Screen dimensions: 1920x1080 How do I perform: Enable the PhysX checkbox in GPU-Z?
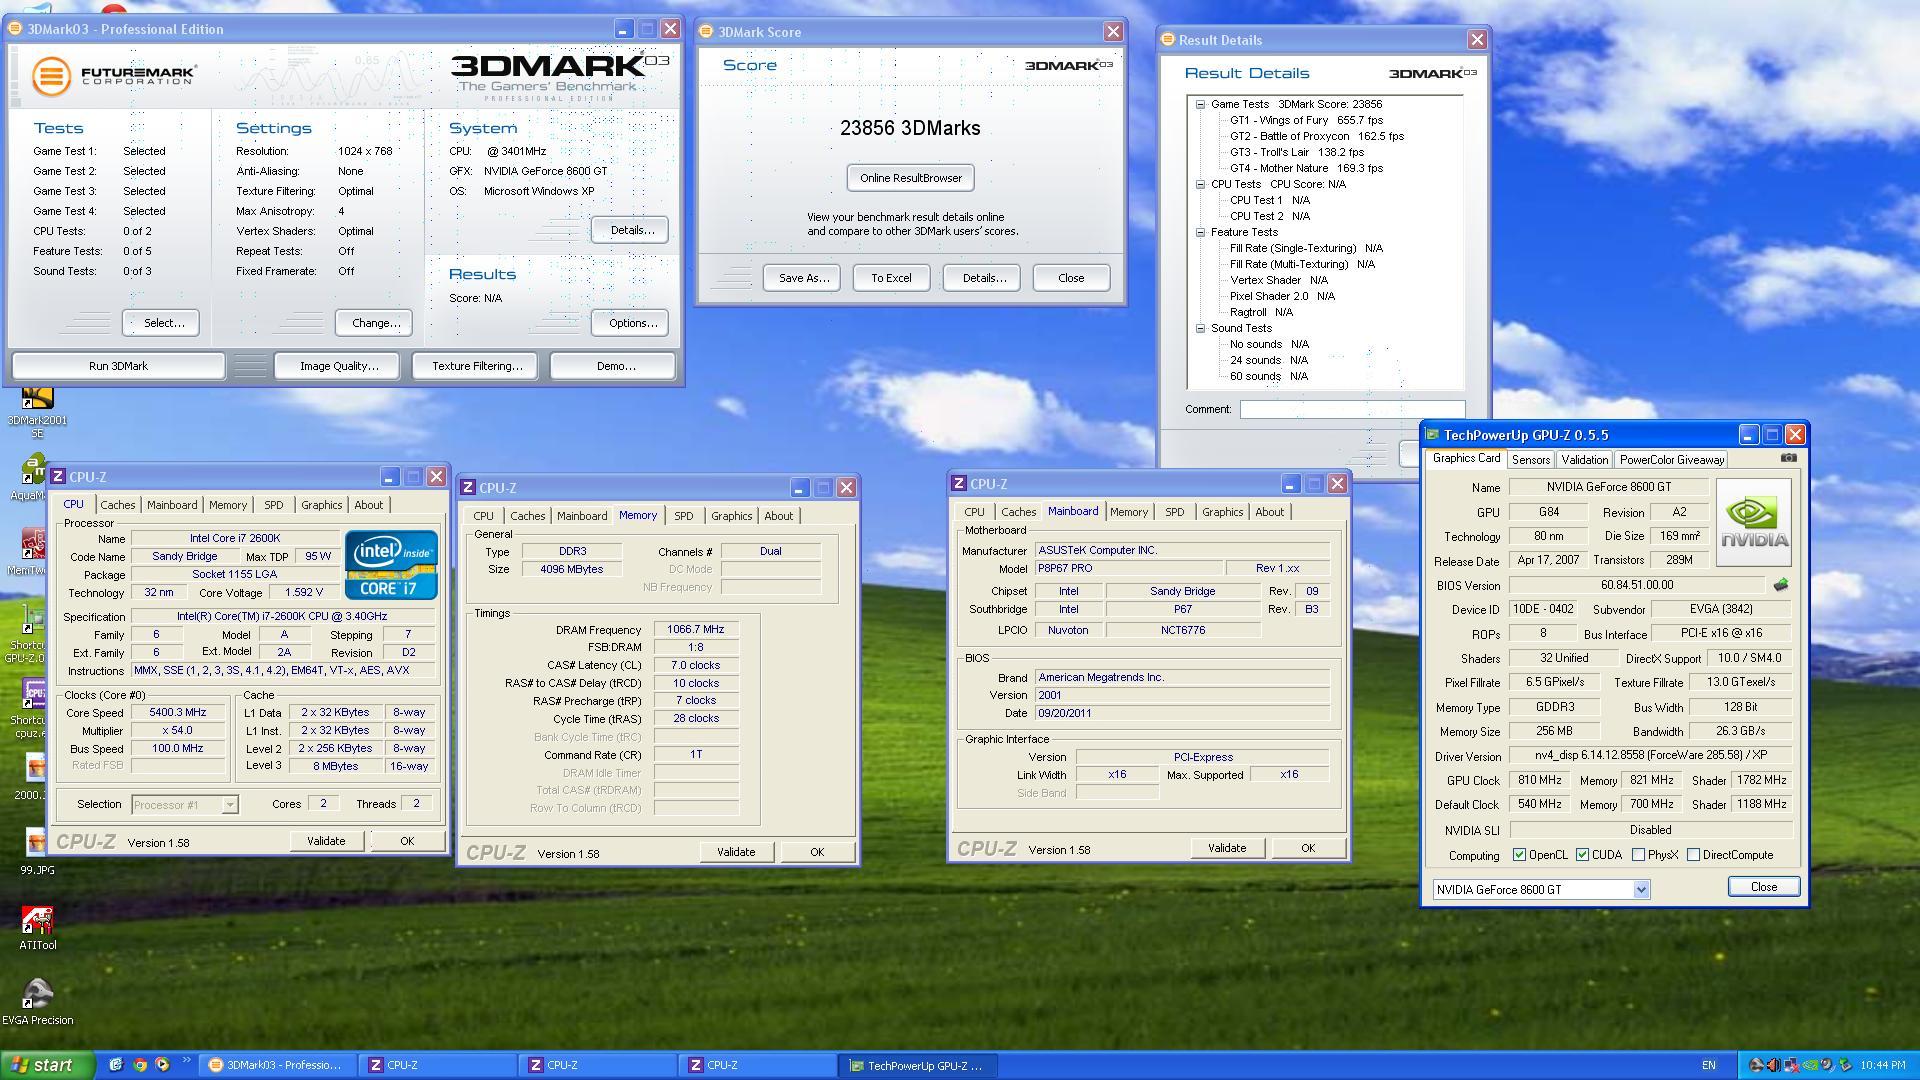[x=1638, y=855]
